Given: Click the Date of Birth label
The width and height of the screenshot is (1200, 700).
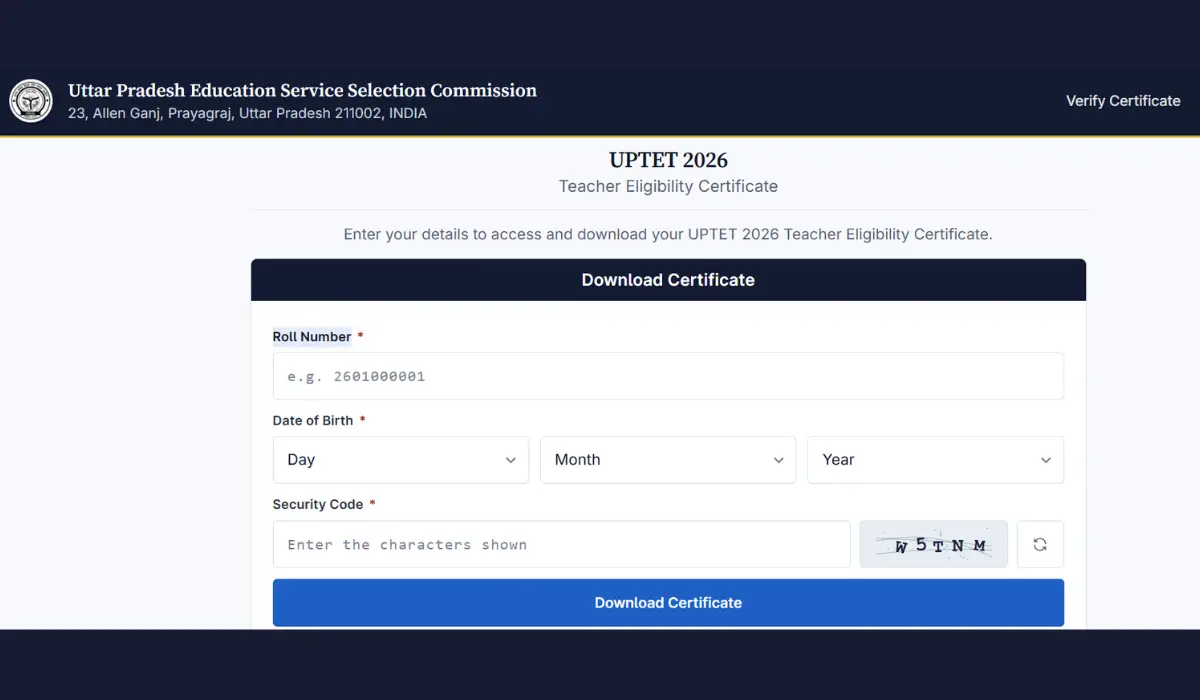Looking at the screenshot, I should click(x=313, y=421).
